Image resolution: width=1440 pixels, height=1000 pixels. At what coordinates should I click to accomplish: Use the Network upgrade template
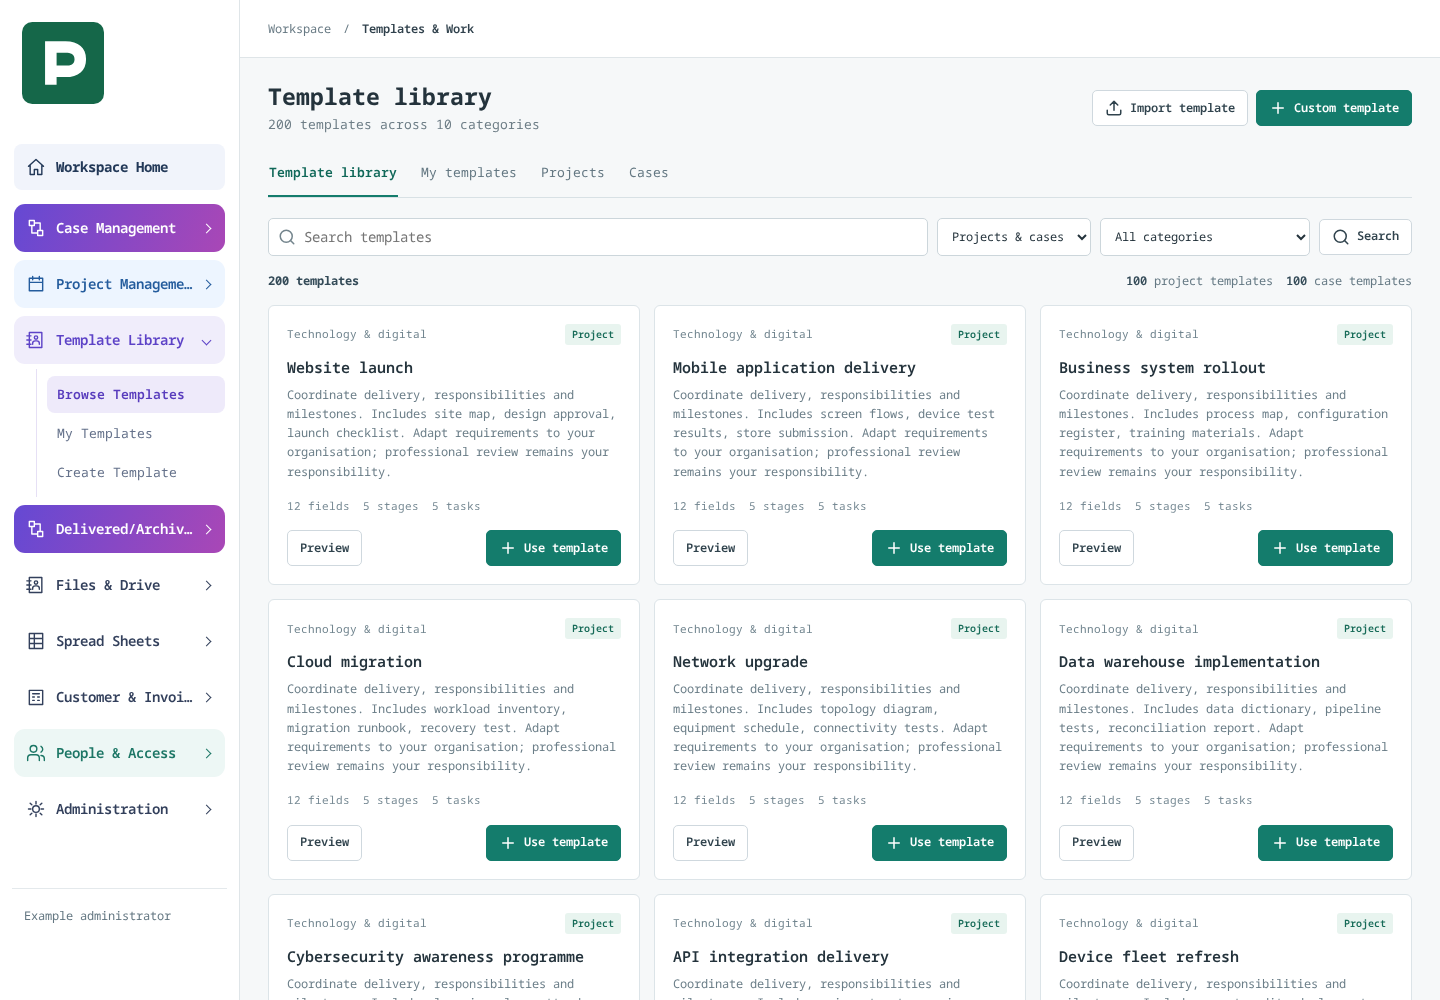tap(939, 842)
